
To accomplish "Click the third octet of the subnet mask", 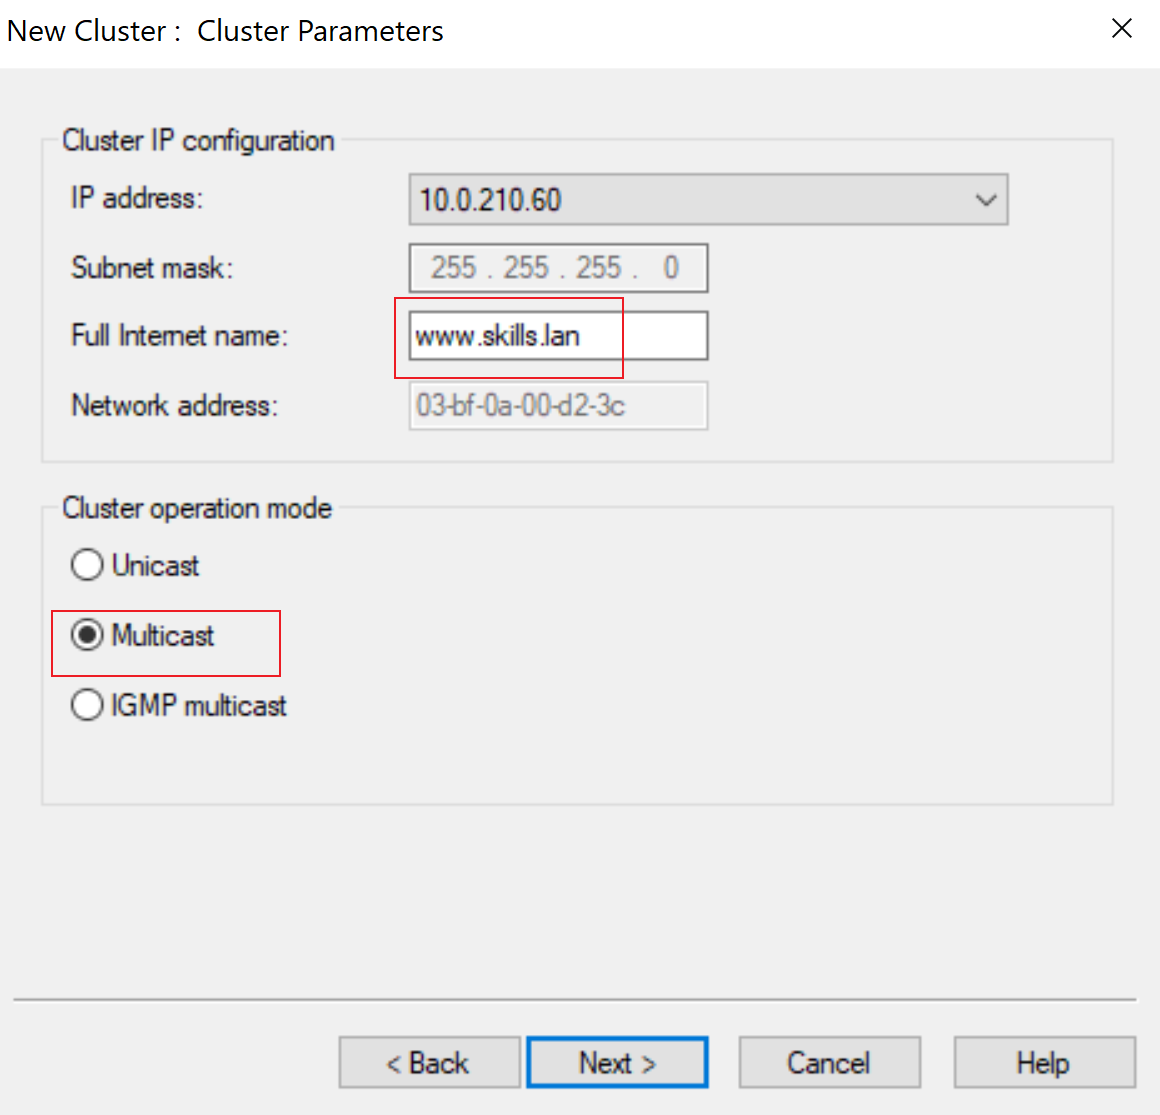I will (x=598, y=268).
